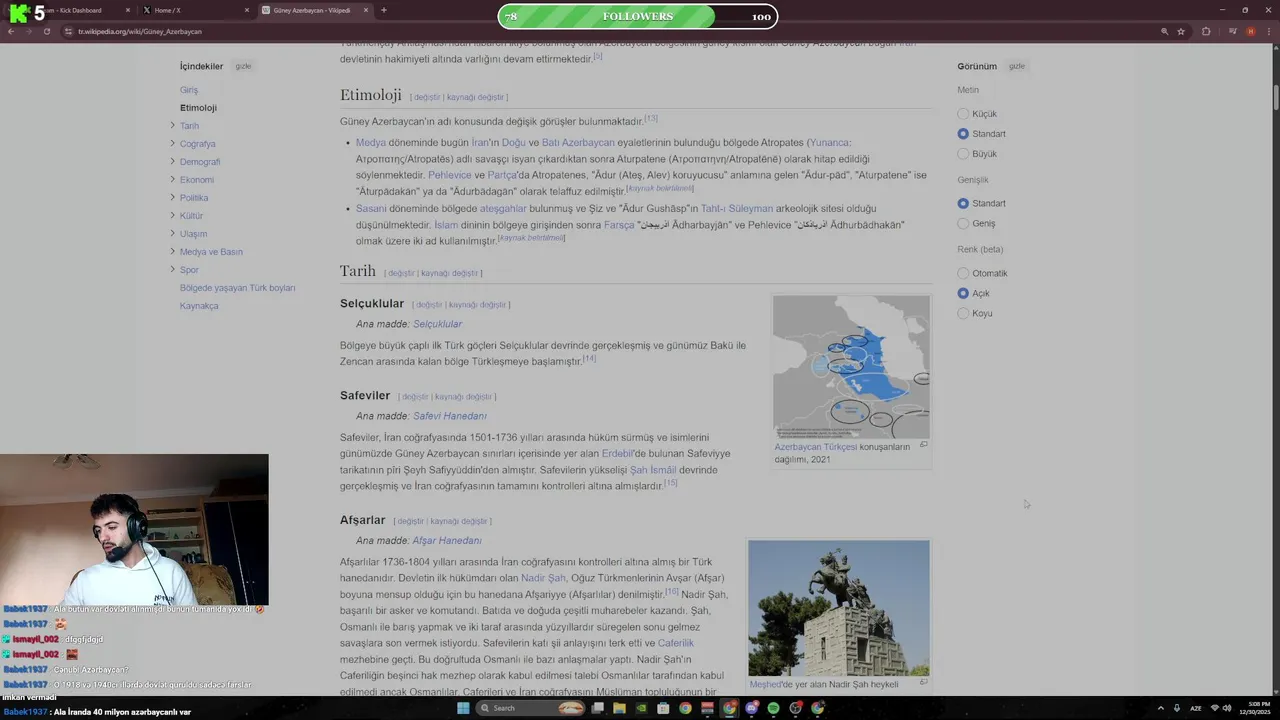The height and width of the screenshot is (720, 1280).
Task: Open the media control icon in toolbar
Action: (1232, 31)
